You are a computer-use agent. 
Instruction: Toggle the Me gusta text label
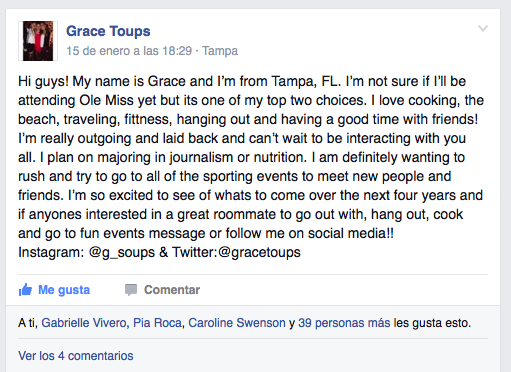[64, 290]
